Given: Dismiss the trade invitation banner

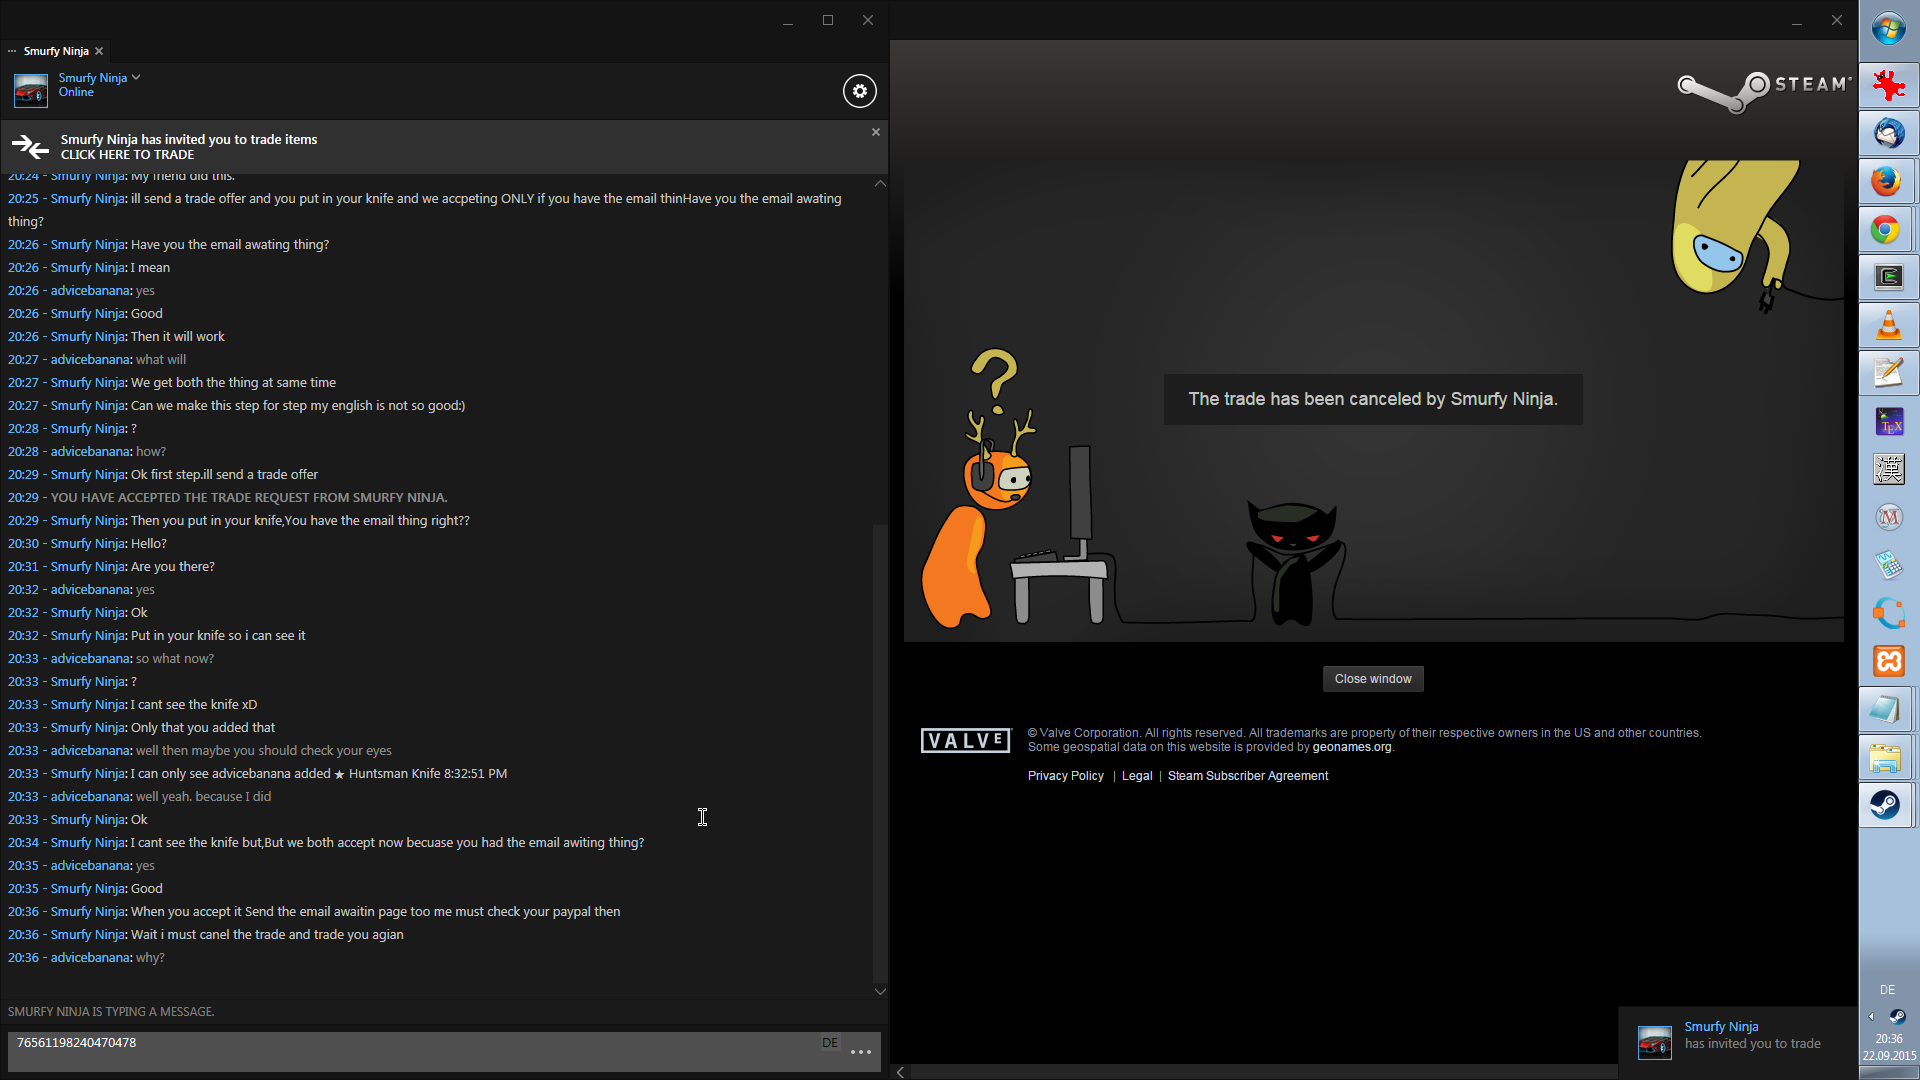Looking at the screenshot, I should tap(876, 132).
